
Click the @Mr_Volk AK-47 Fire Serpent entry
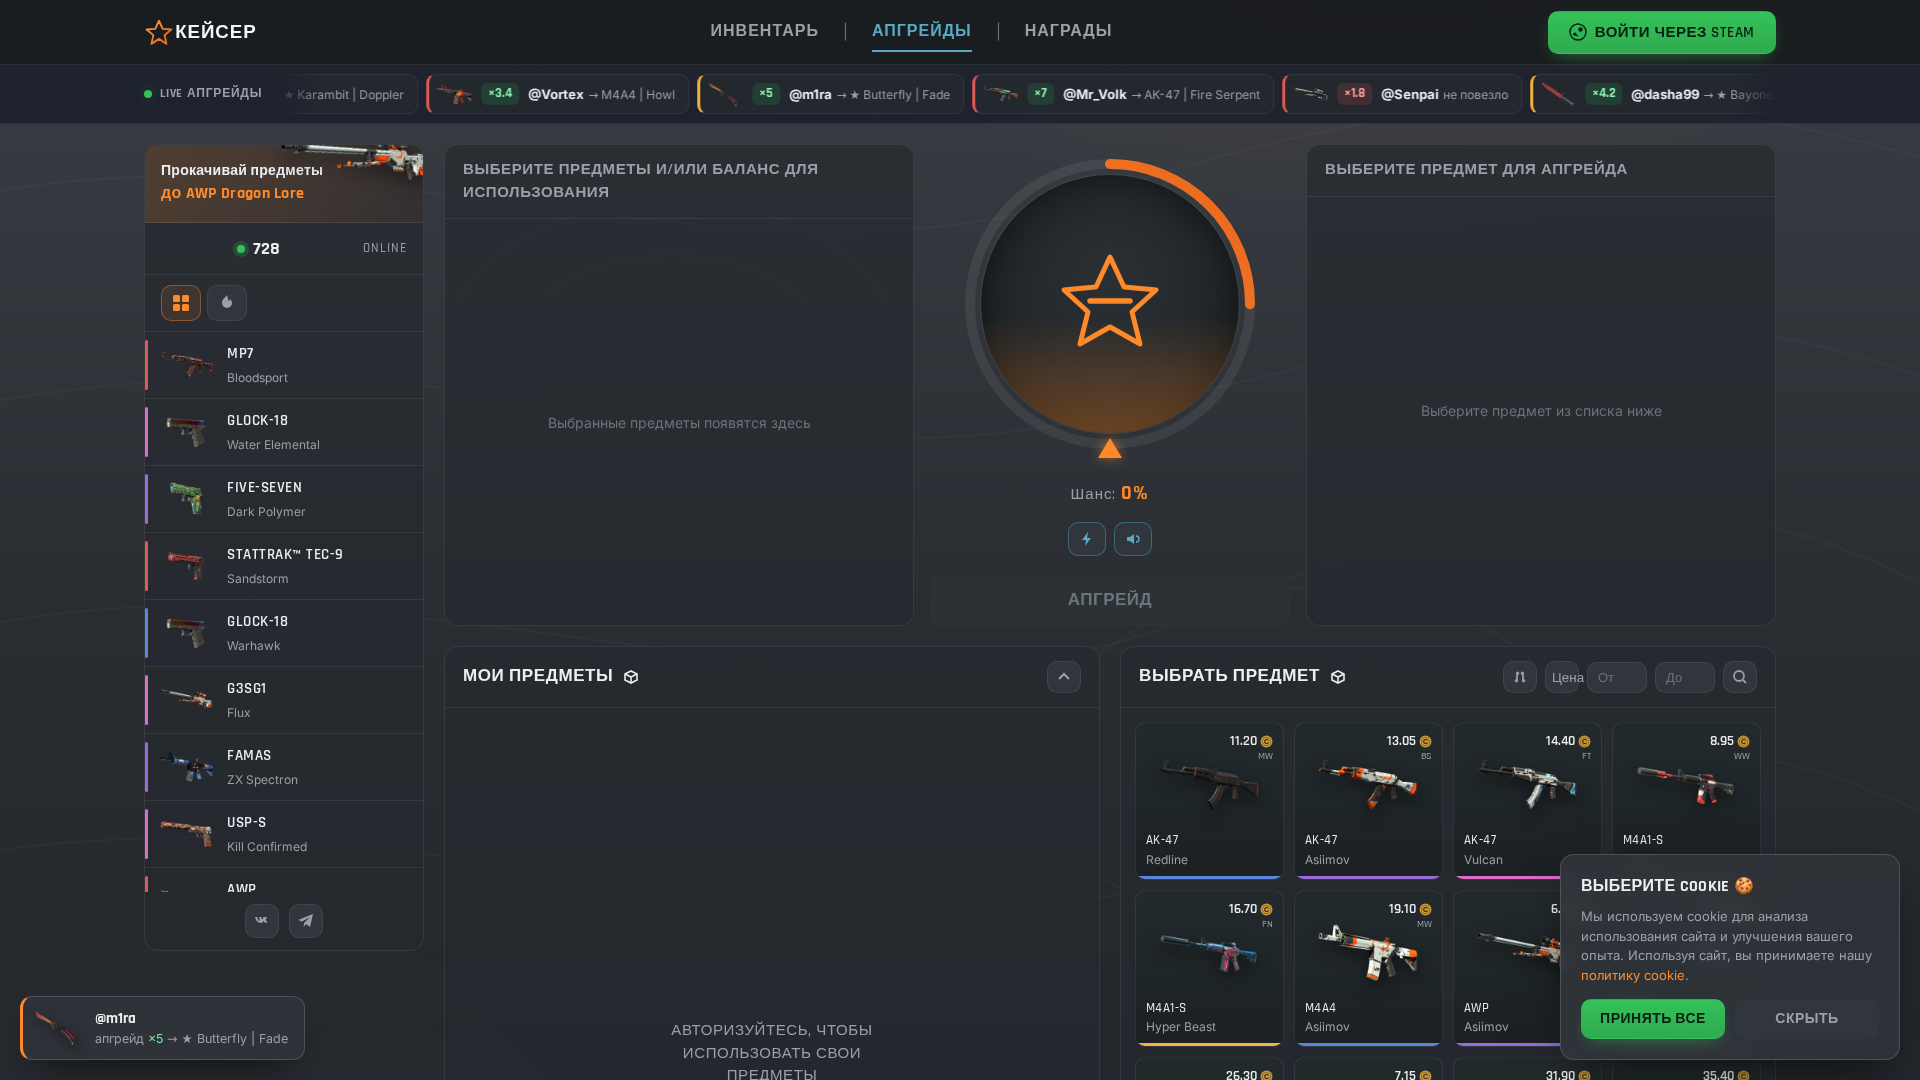pos(1123,94)
